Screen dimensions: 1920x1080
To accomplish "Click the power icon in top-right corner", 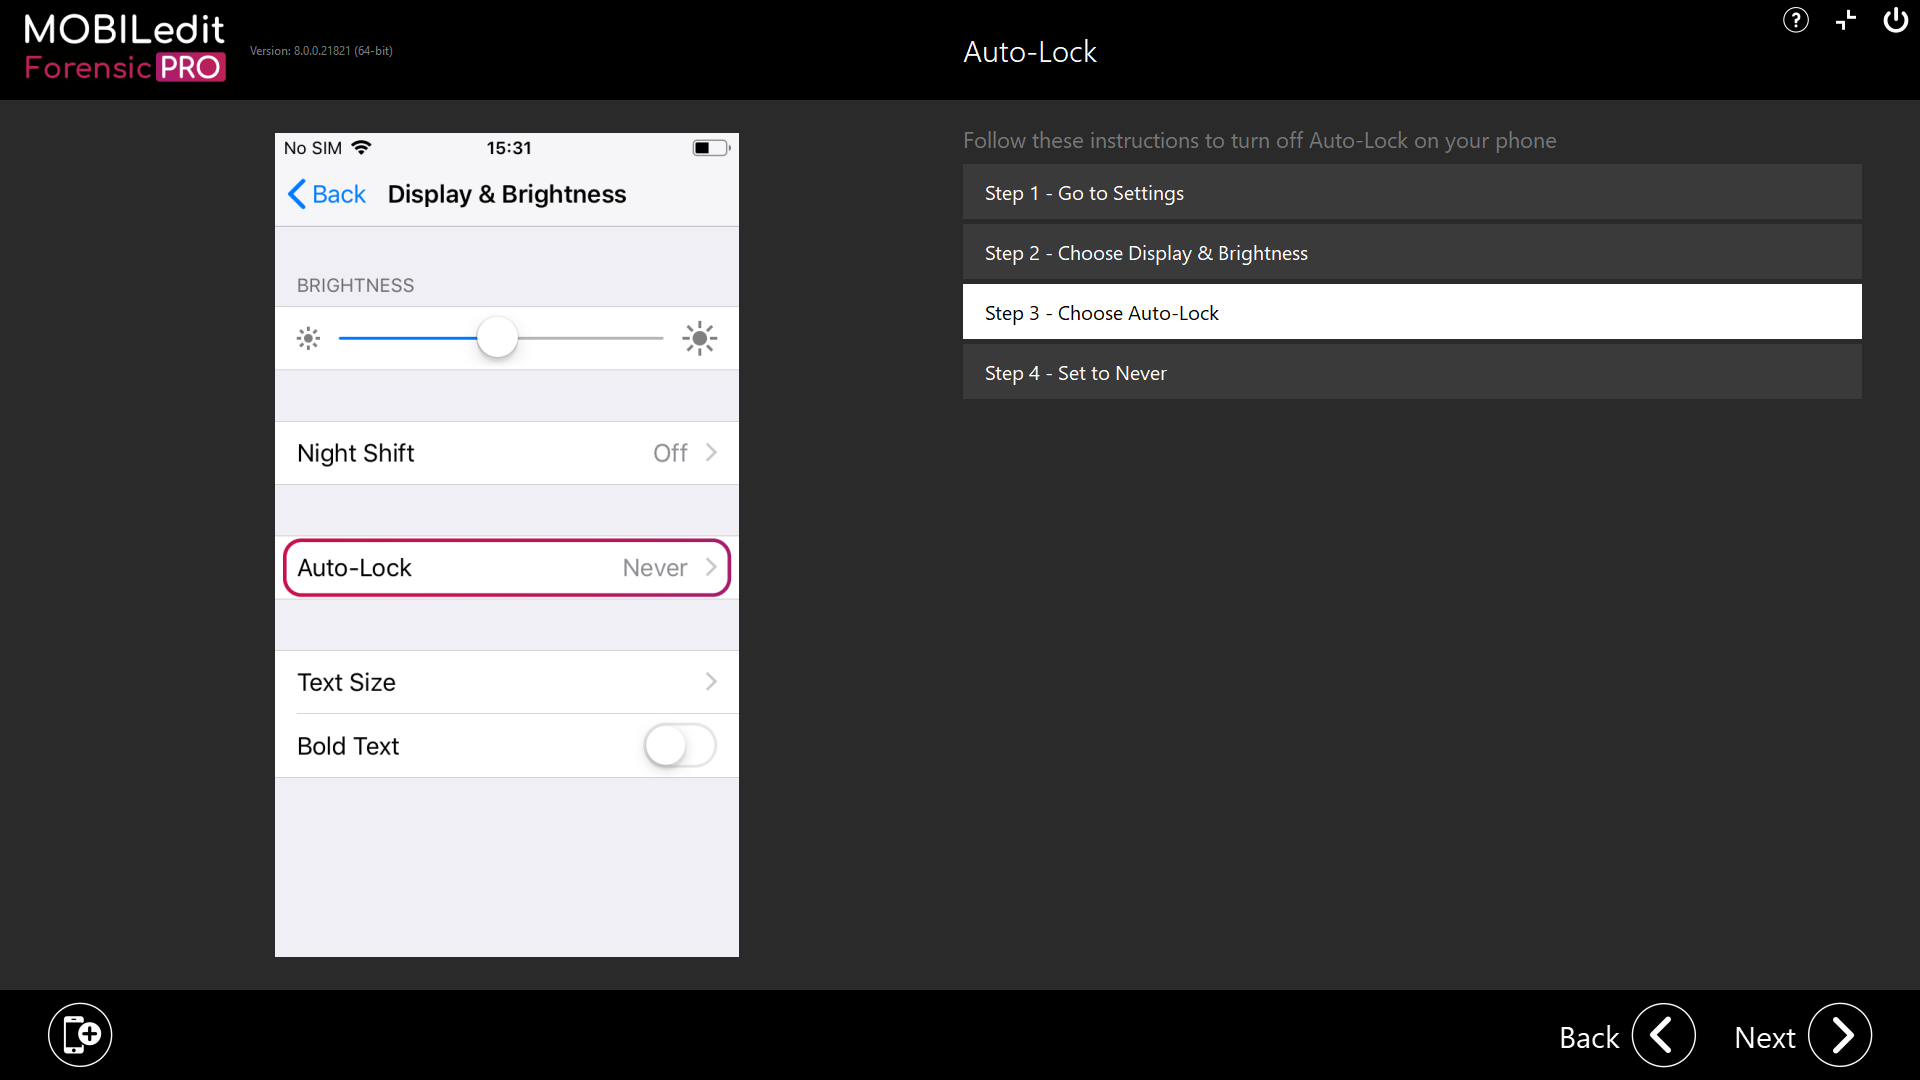I will [x=1895, y=20].
